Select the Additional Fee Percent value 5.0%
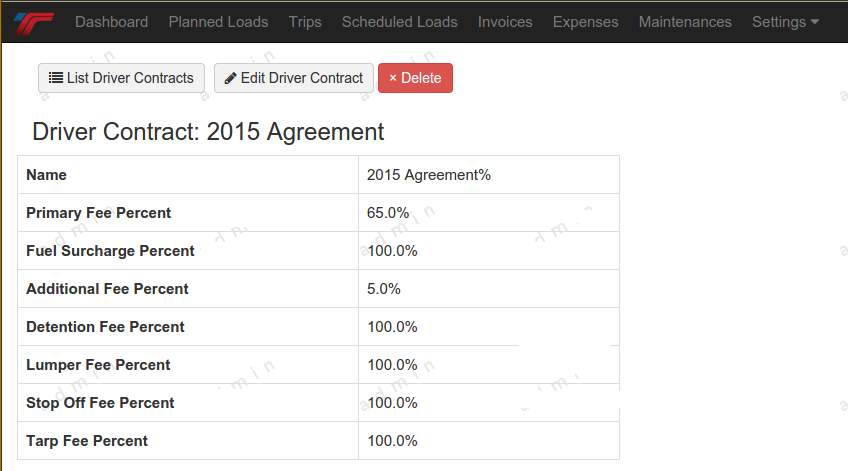Viewport: 848px width, 471px height. pyautogui.click(x=384, y=289)
